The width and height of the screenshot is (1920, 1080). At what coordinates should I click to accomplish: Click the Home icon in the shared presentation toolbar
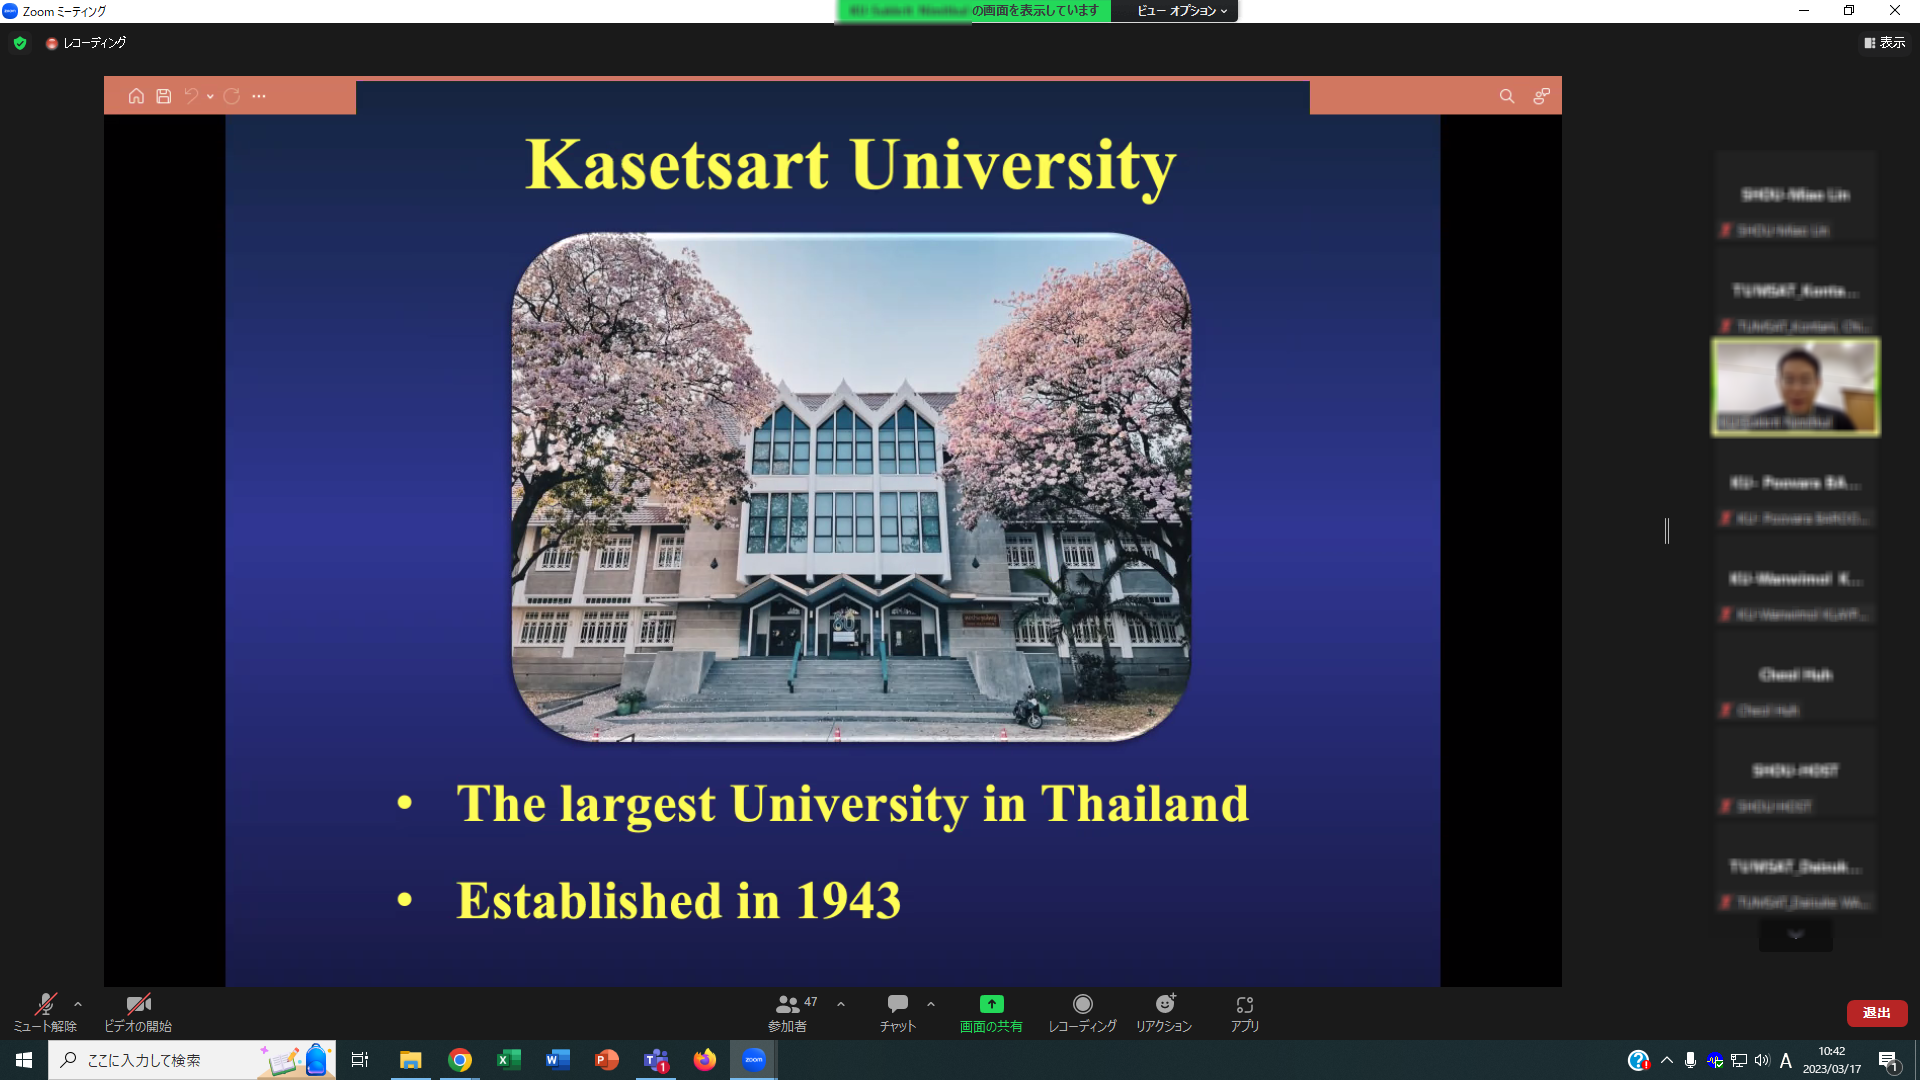point(136,96)
